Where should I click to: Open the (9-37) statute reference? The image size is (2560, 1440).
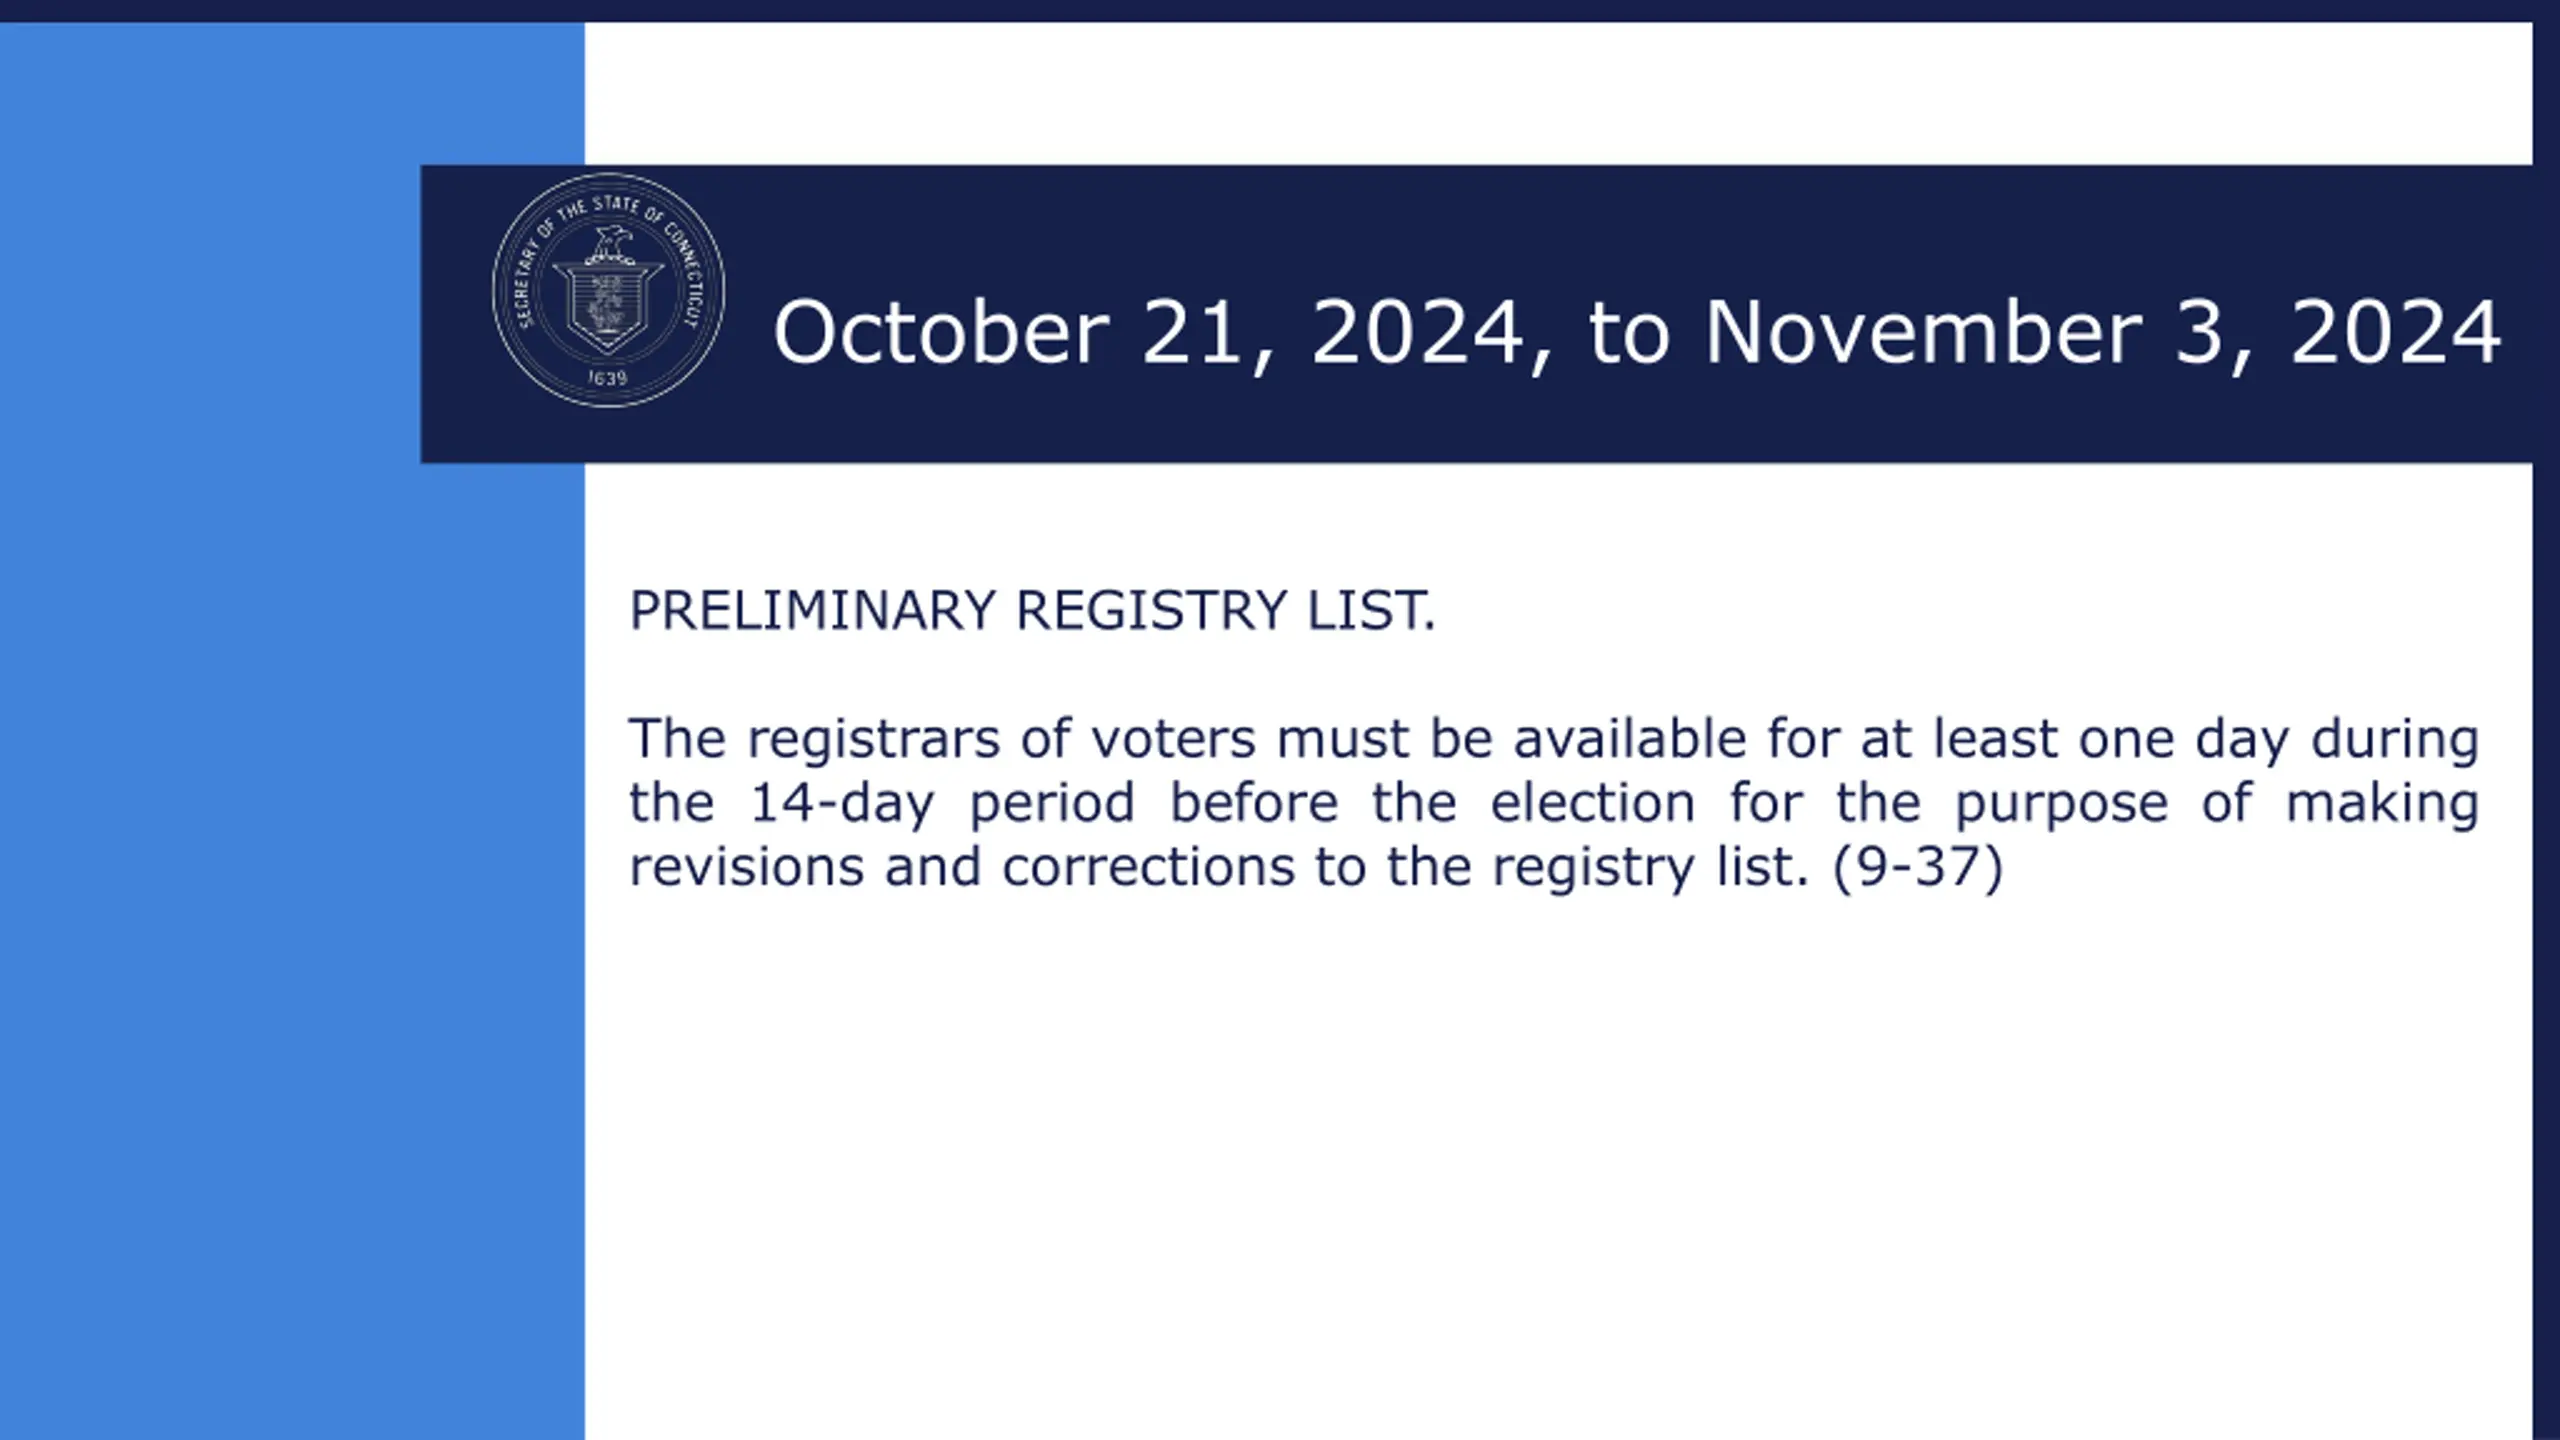[x=1918, y=867]
